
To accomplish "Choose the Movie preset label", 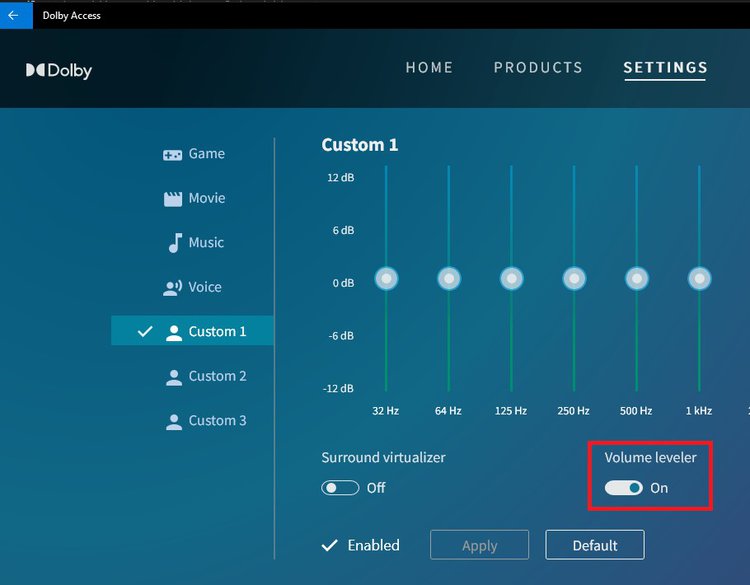I will [207, 198].
